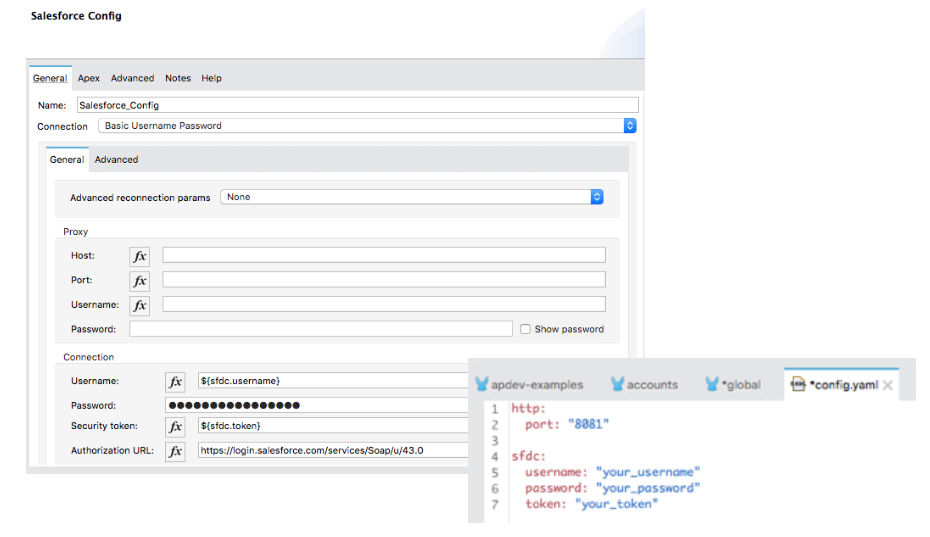Click the Name field with Salesforce_Config
The width and height of the screenshot is (930, 537).
pos(358,105)
